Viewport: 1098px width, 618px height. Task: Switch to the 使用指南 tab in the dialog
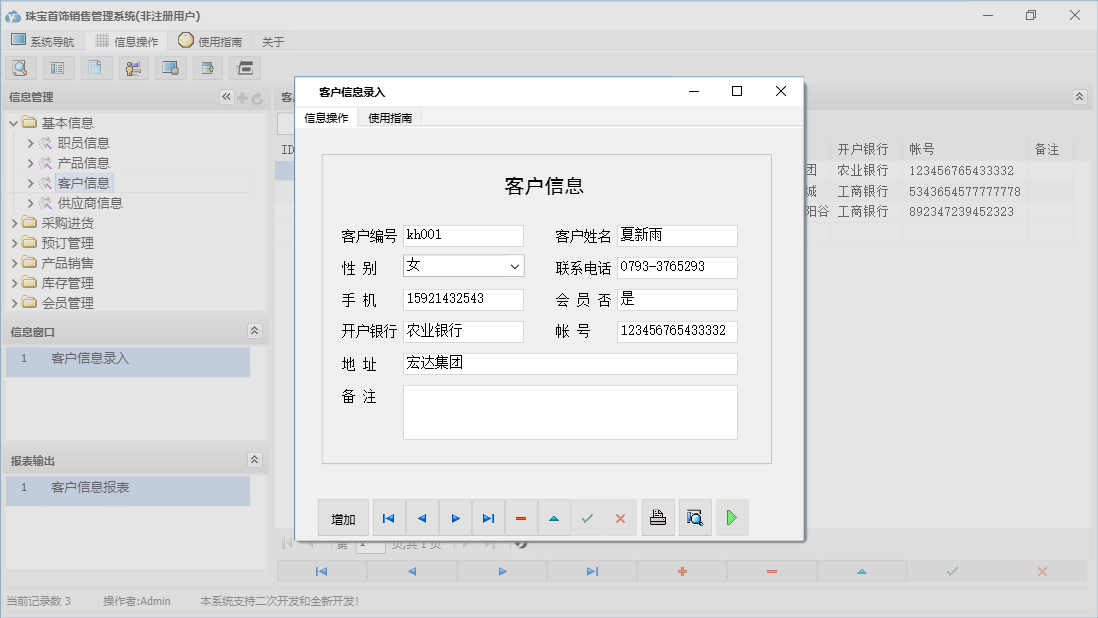click(x=390, y=118)
